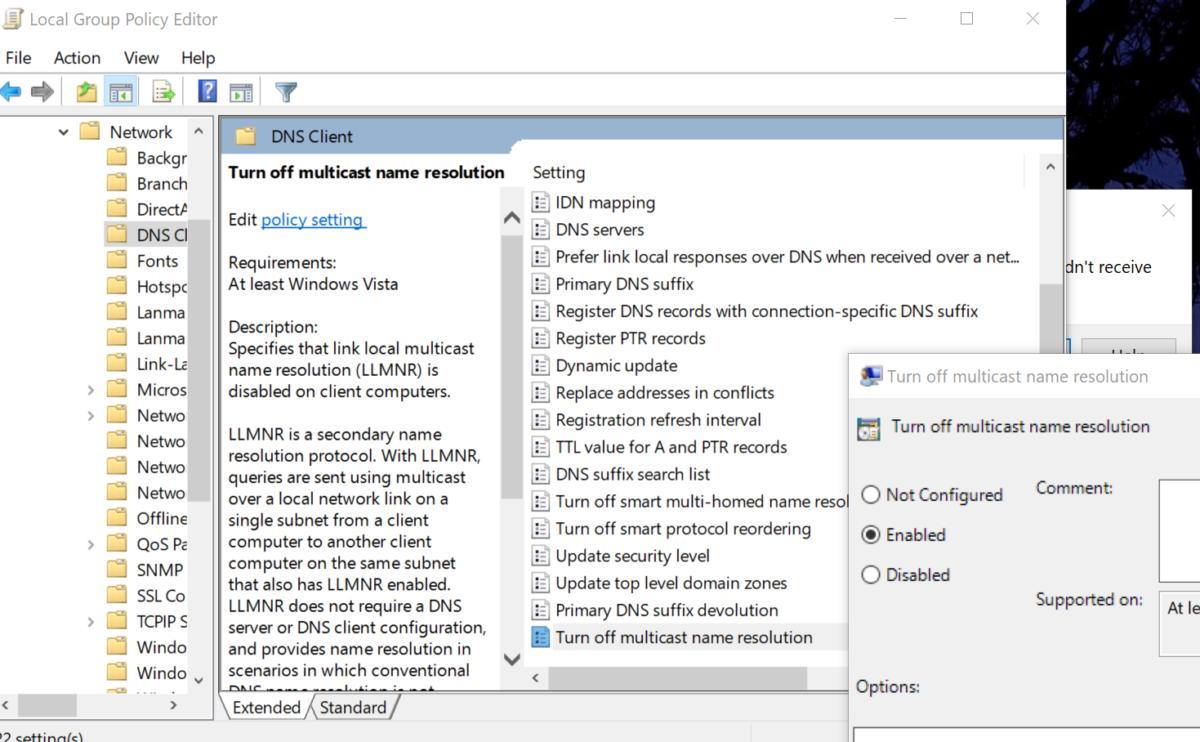Click the Forward navigation arrow
The image size is (1200, 742).
click(x=40, y=91)
